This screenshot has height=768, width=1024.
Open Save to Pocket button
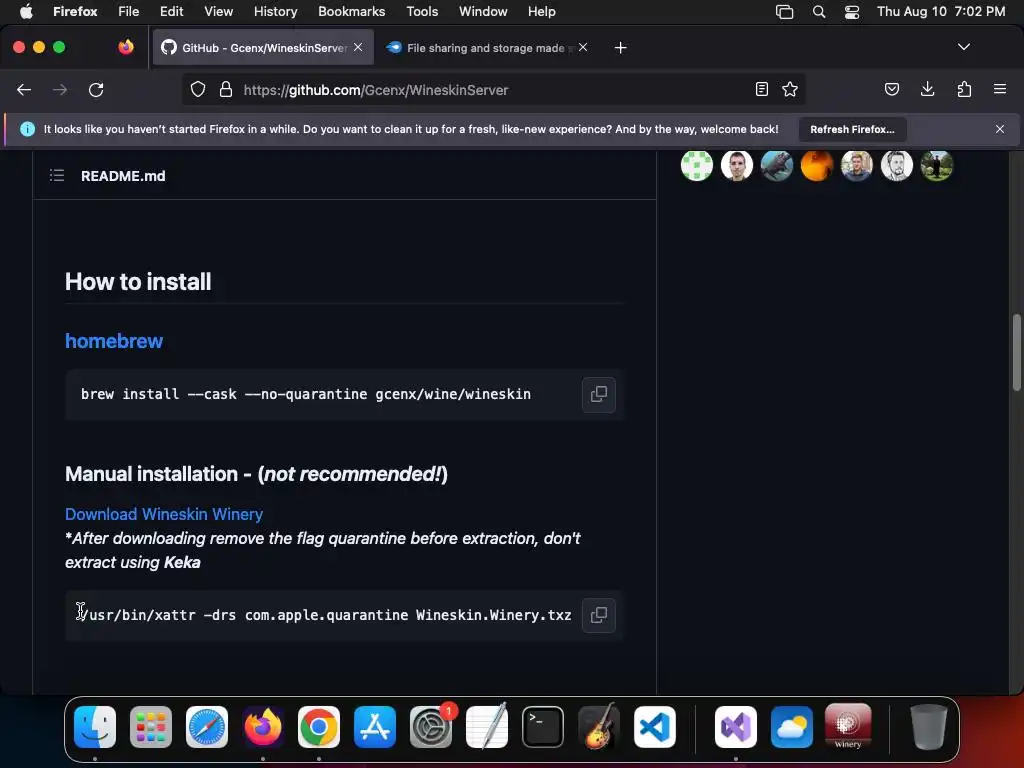(x=891, y=89)
